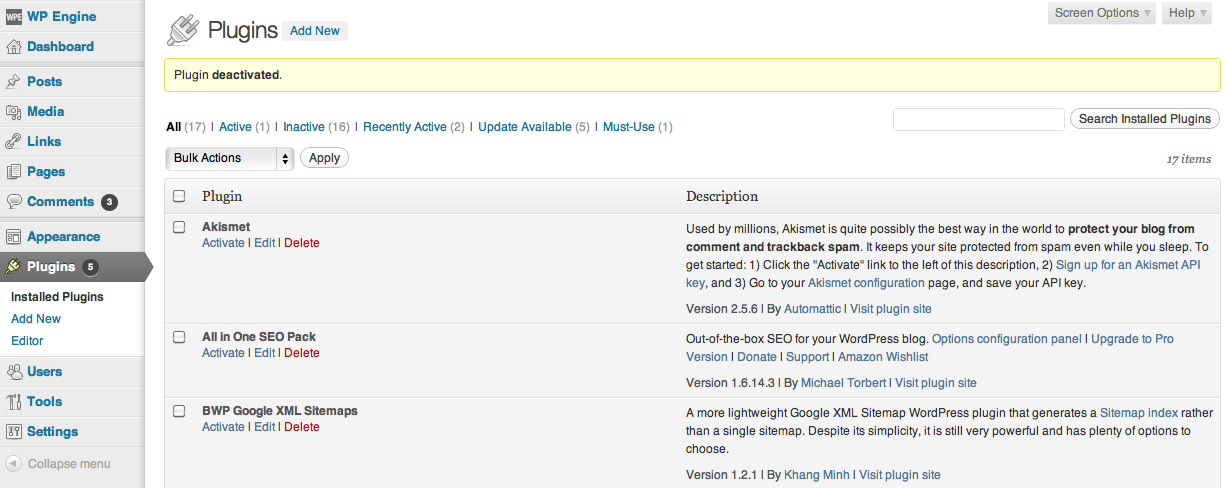Click the plugin search input field
This screenshot has height=488, width=1225.
tap(978, 120)
